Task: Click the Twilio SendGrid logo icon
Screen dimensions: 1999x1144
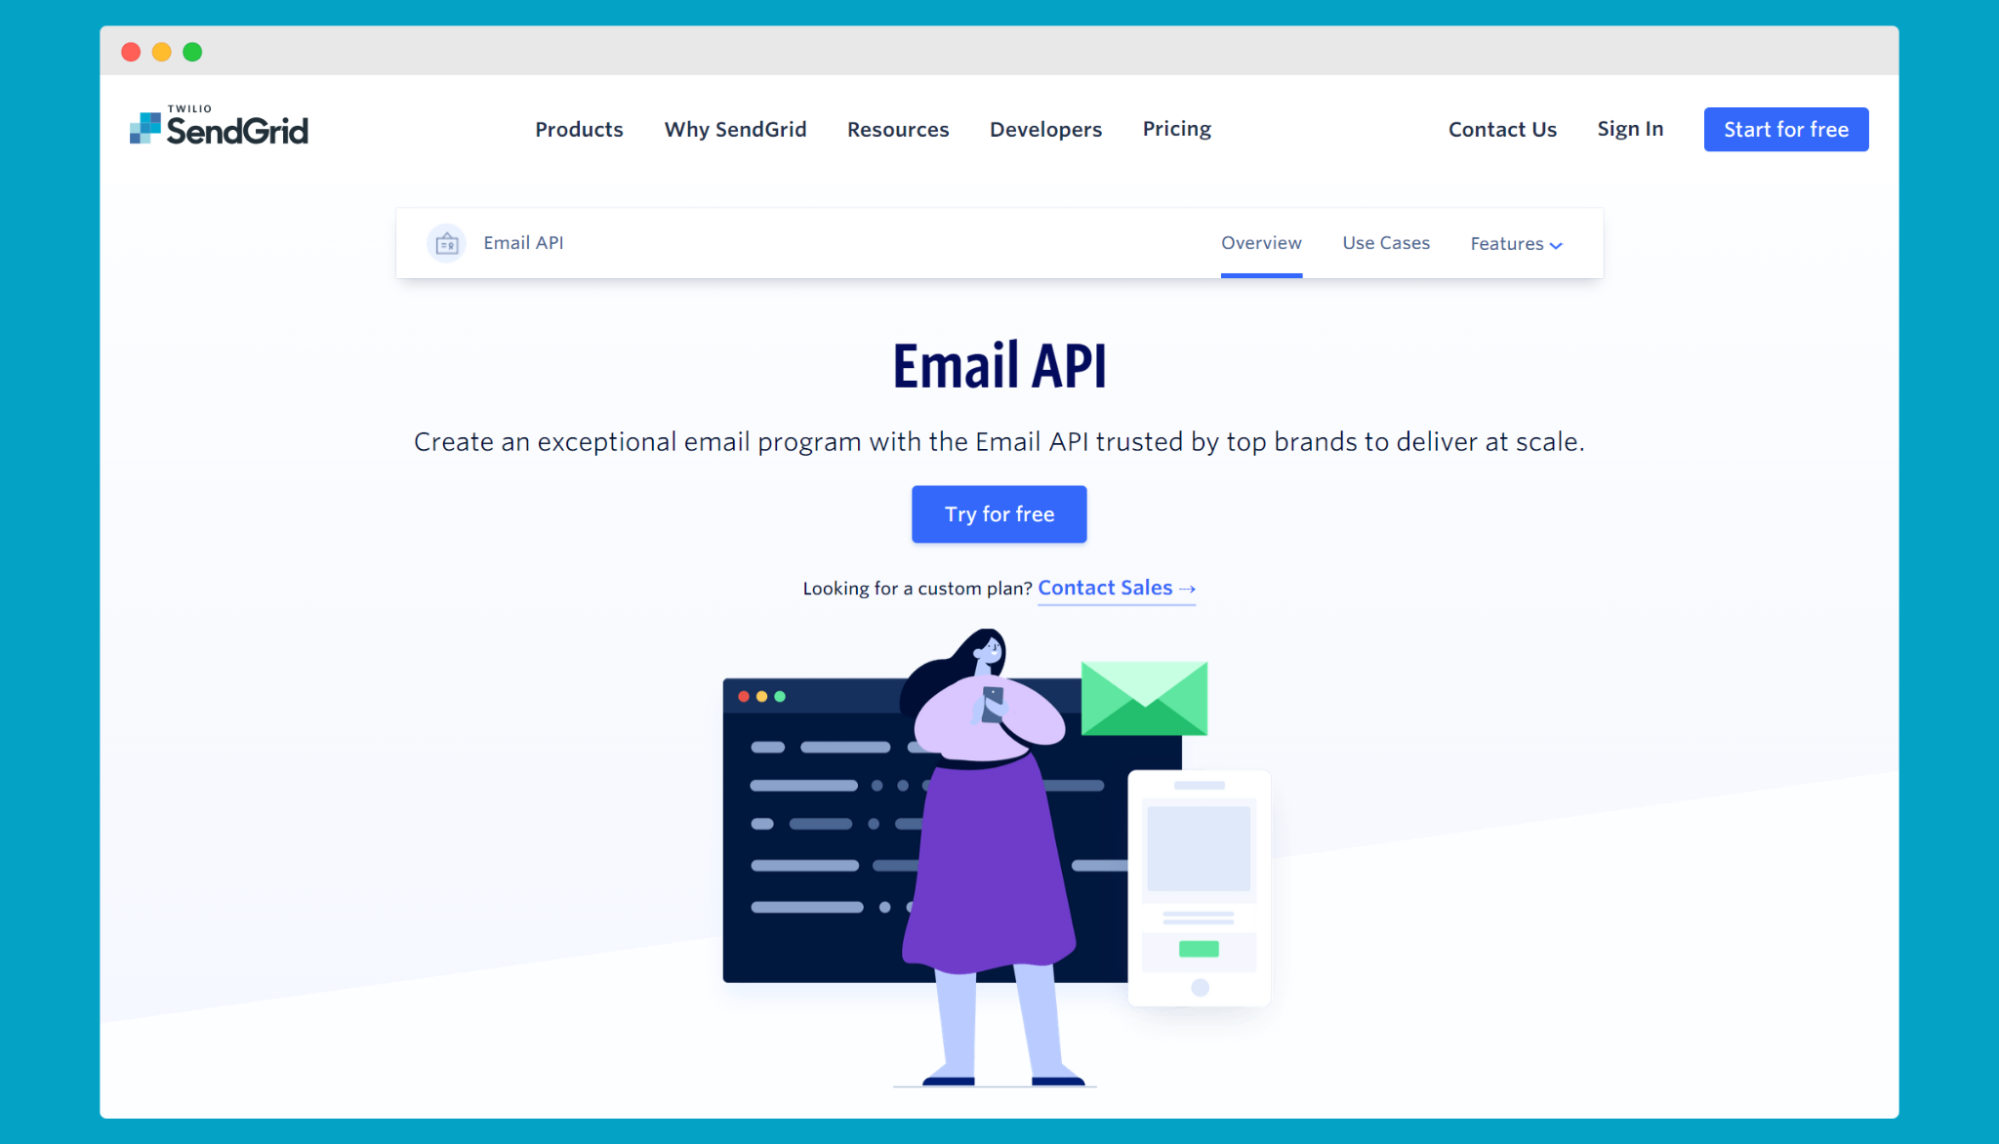Action: (141, 128)
